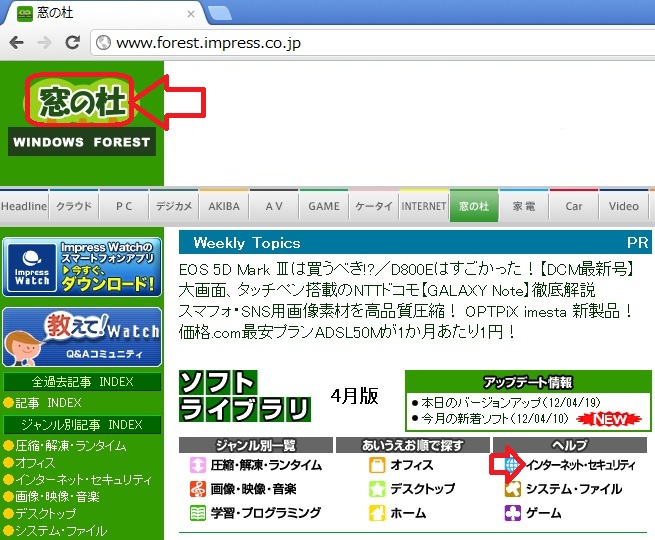Screen dimensions: 655x540
Task: Open library category 圧縮・解凍・ランタイム text link
Action: [266, 465]
